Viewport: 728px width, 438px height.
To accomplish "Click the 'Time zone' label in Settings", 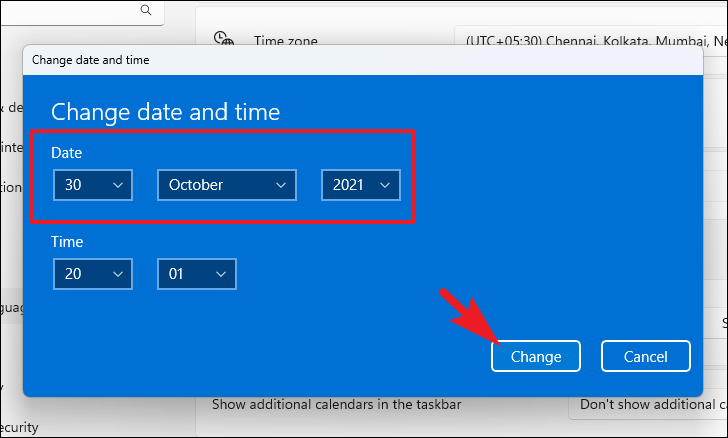I will click(286, 41).
